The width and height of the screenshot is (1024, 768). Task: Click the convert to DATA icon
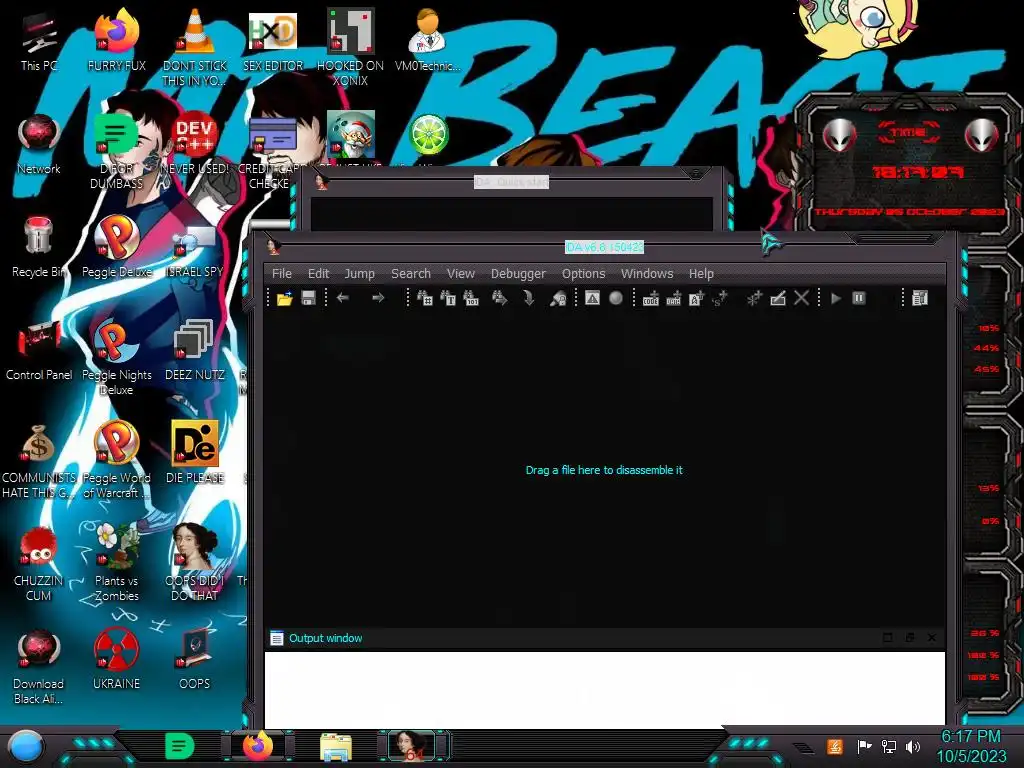click(673, 298)
